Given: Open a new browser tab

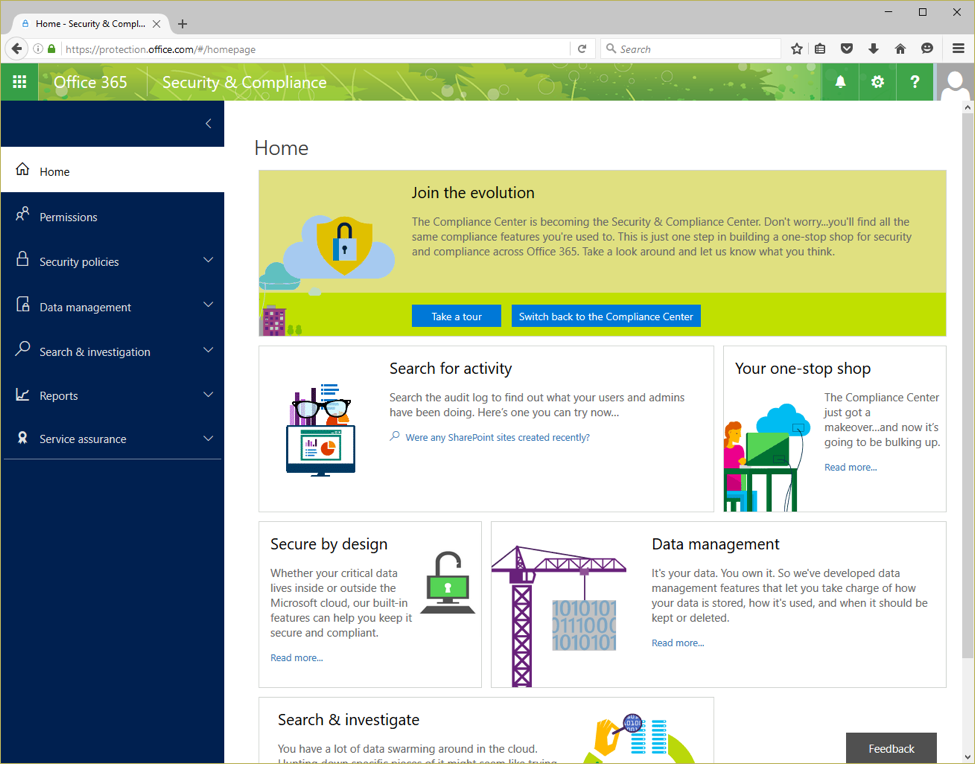Looking at the screenshot, I should point(182,24).
